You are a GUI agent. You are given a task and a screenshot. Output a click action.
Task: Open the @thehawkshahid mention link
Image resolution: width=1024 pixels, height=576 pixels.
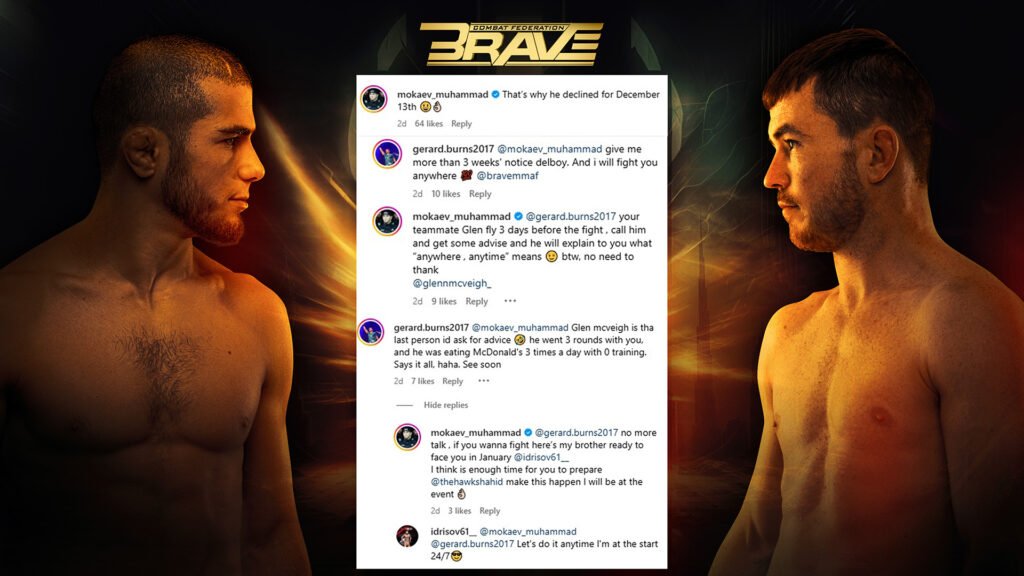click(x=466, y=481)
